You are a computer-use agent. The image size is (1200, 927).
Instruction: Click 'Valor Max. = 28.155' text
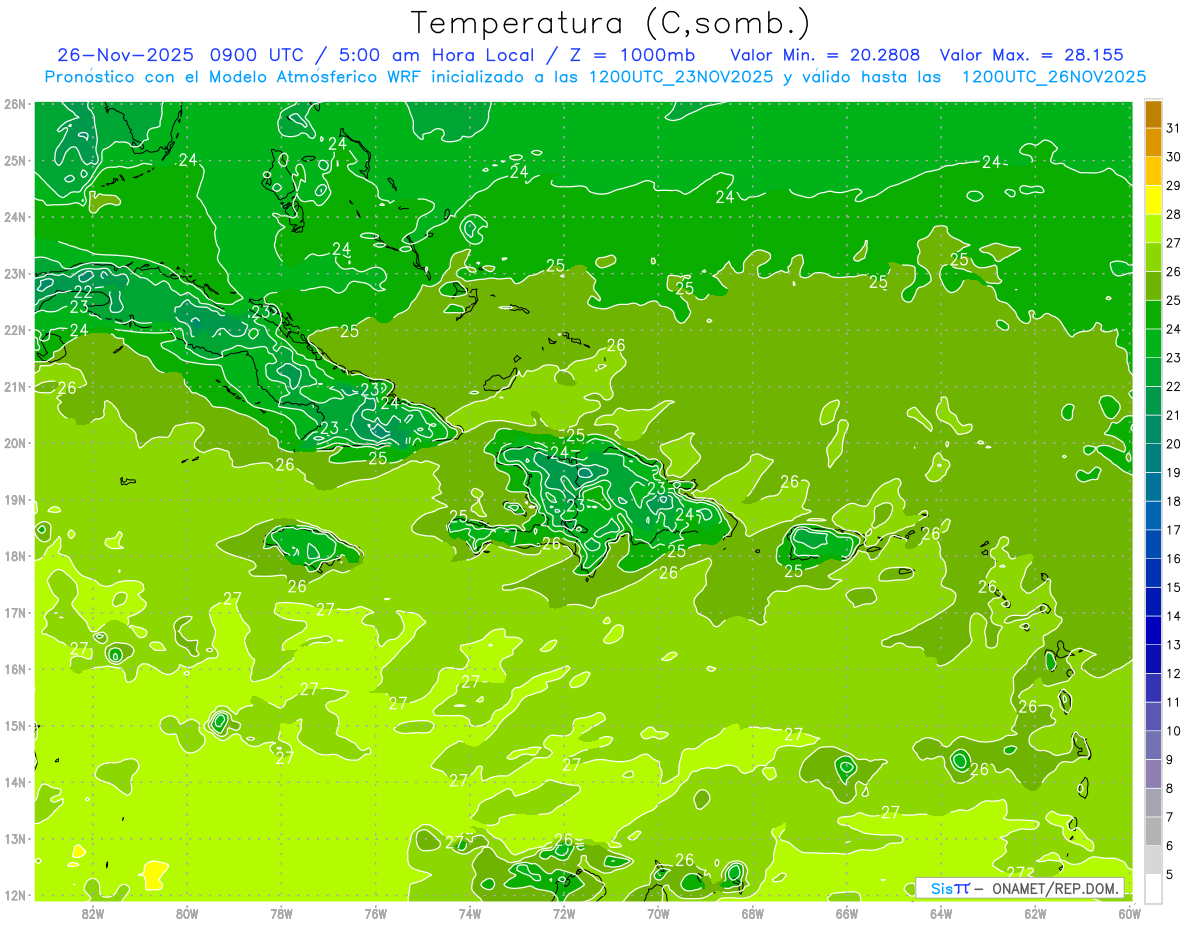point(1031,55)
